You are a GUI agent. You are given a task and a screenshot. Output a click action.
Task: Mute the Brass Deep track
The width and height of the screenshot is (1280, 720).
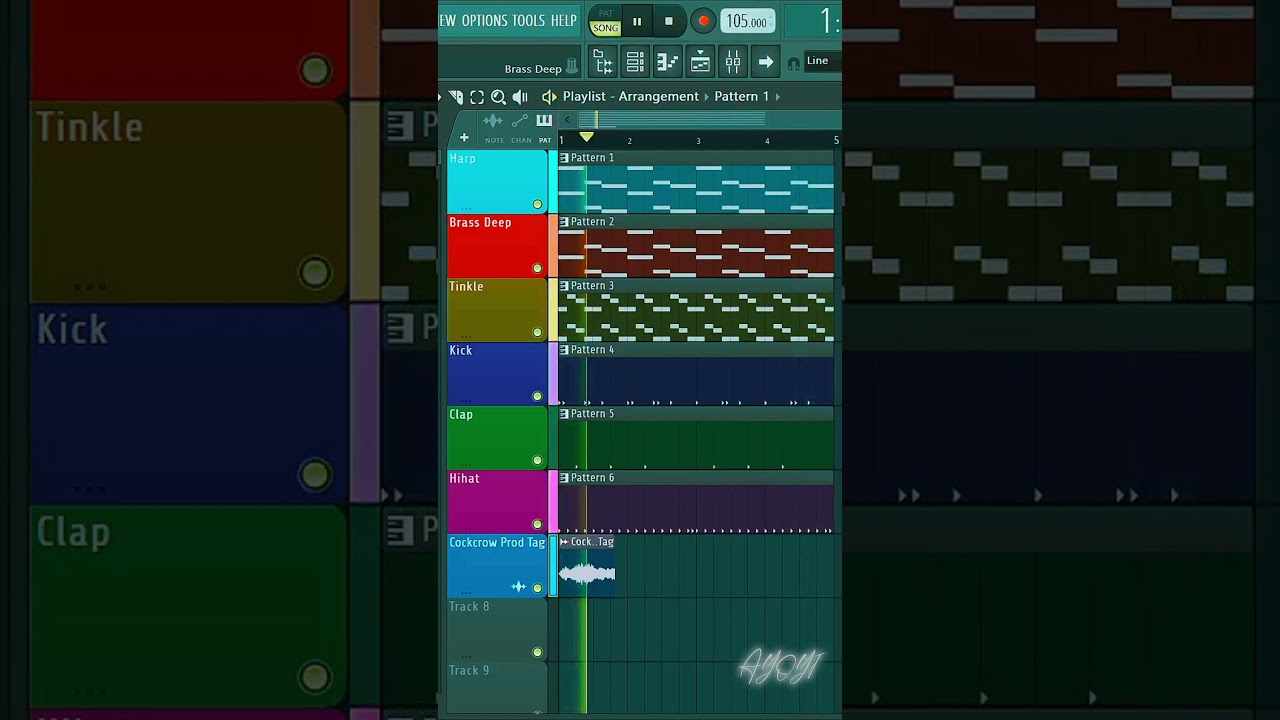537,268
